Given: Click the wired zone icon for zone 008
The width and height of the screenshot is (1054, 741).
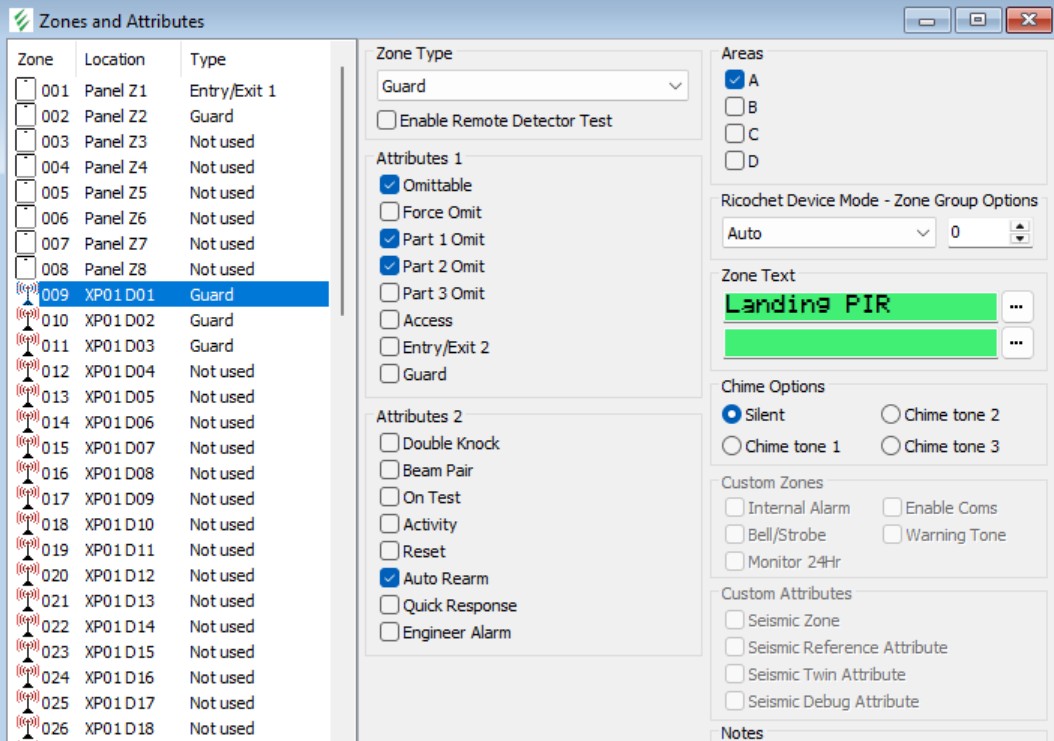Looking at the screenshot, I should click(x=27, y=269).
